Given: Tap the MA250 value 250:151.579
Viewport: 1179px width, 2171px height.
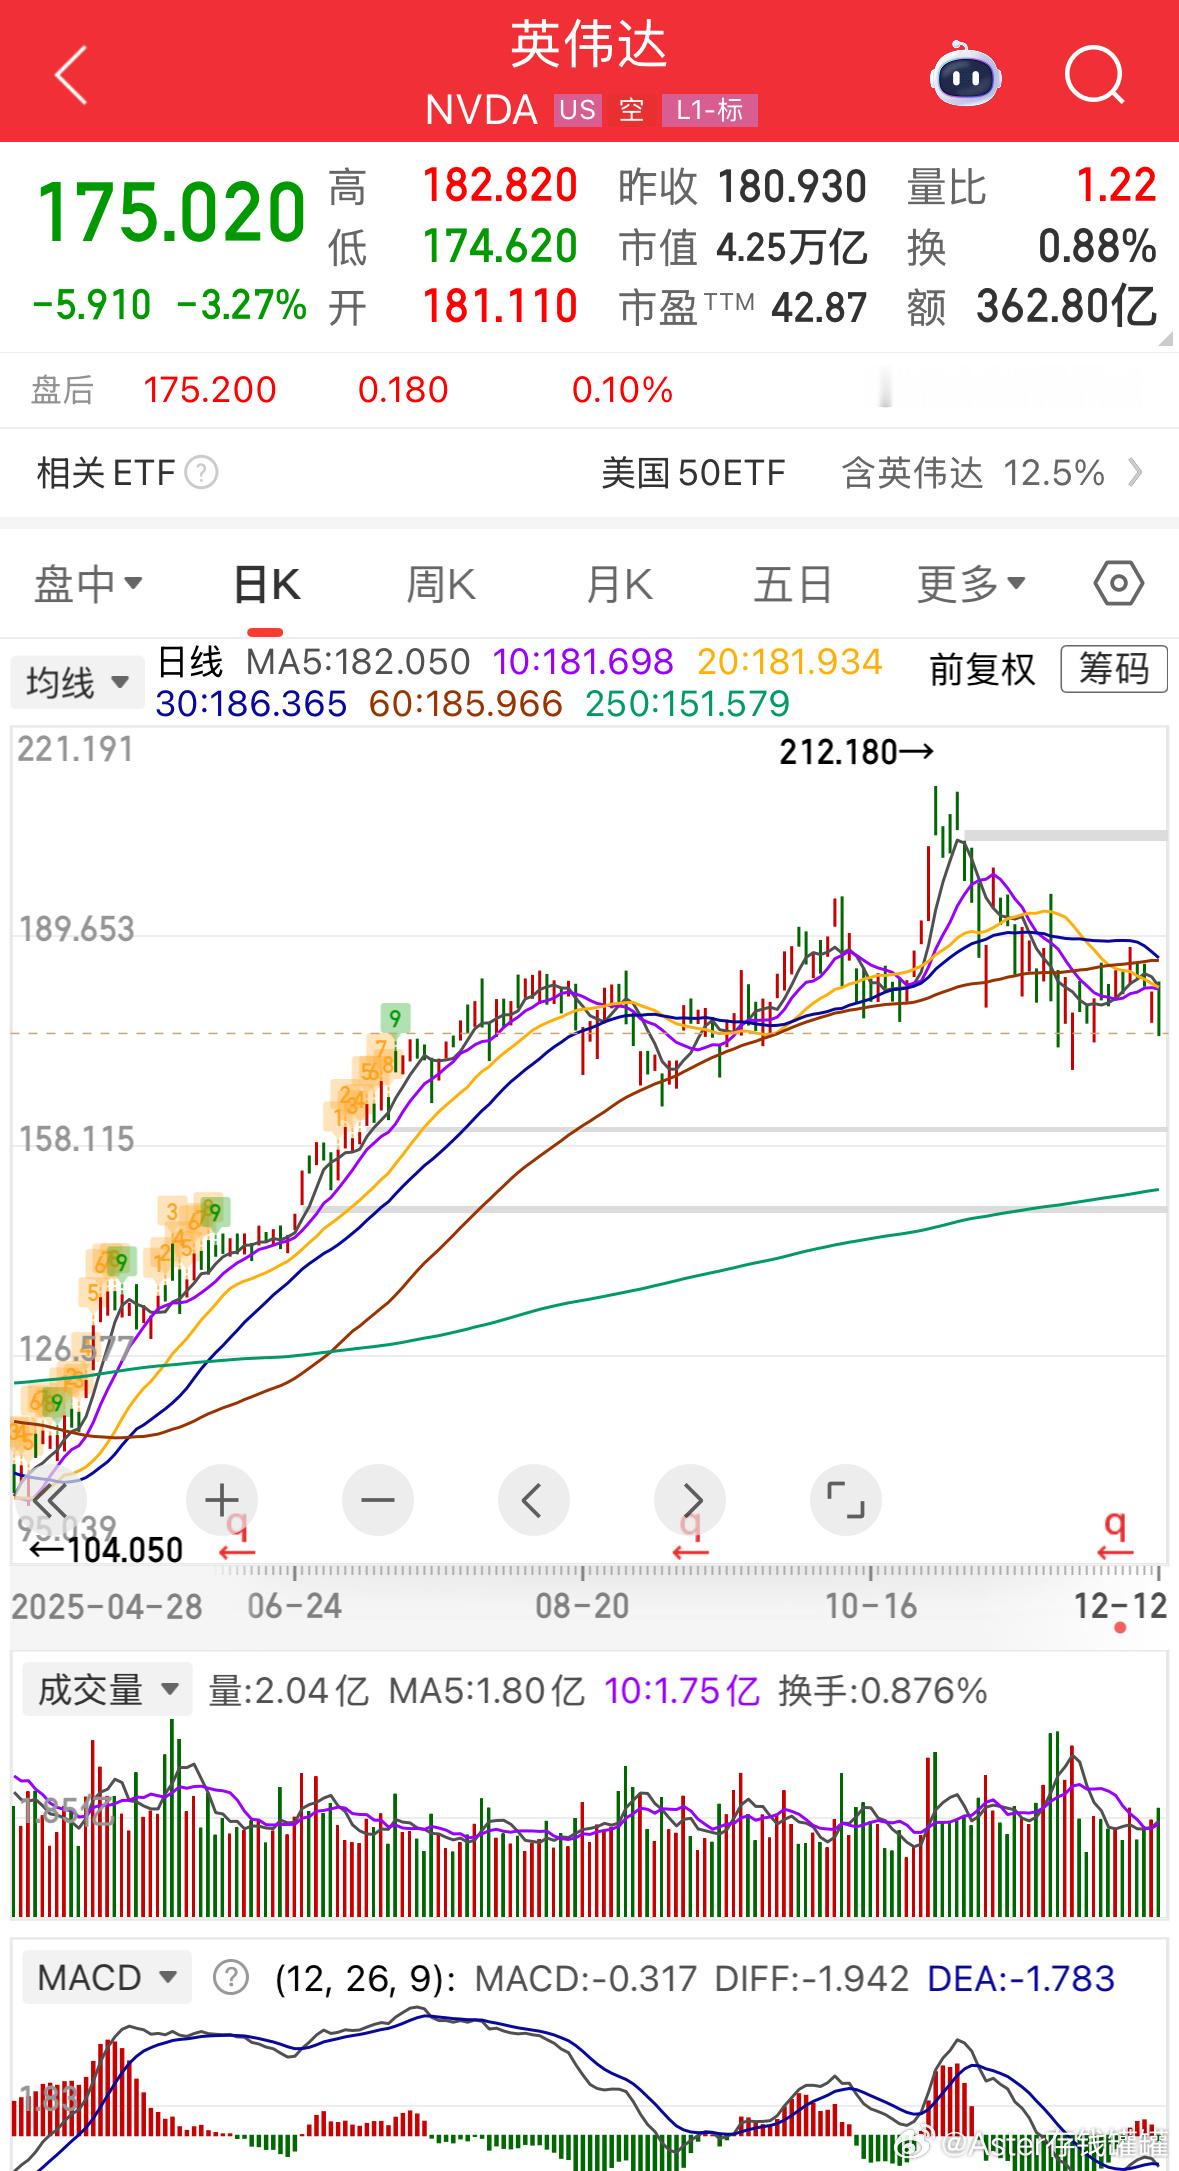Looking at the screenshot, I should tap(688, 704).
